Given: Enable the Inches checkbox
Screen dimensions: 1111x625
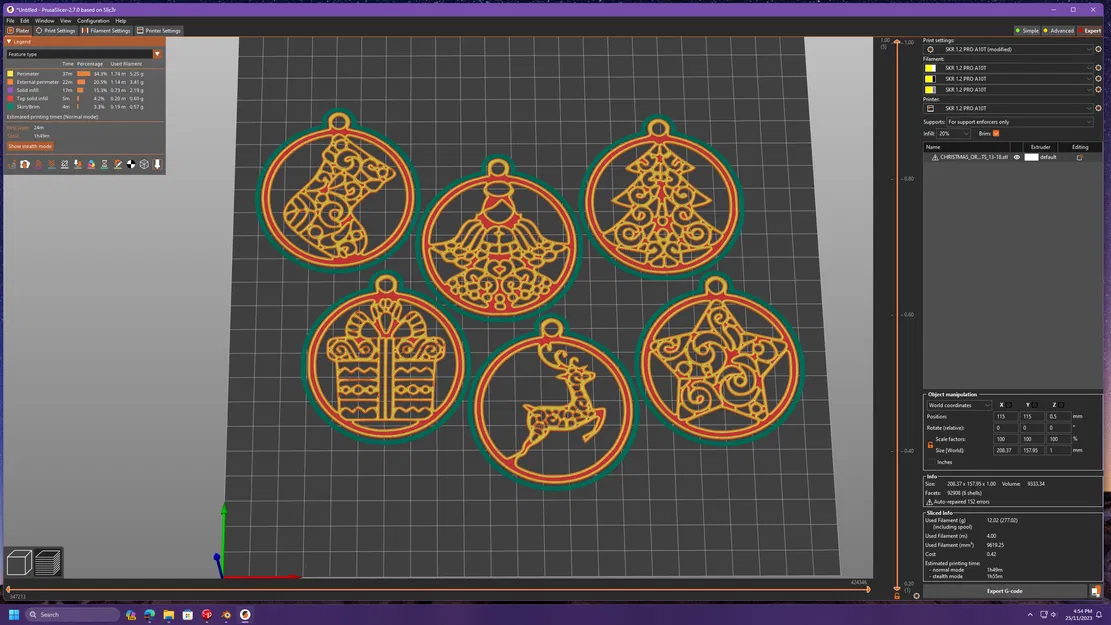Looking at the screenshot, I should [x=931, y=462].
